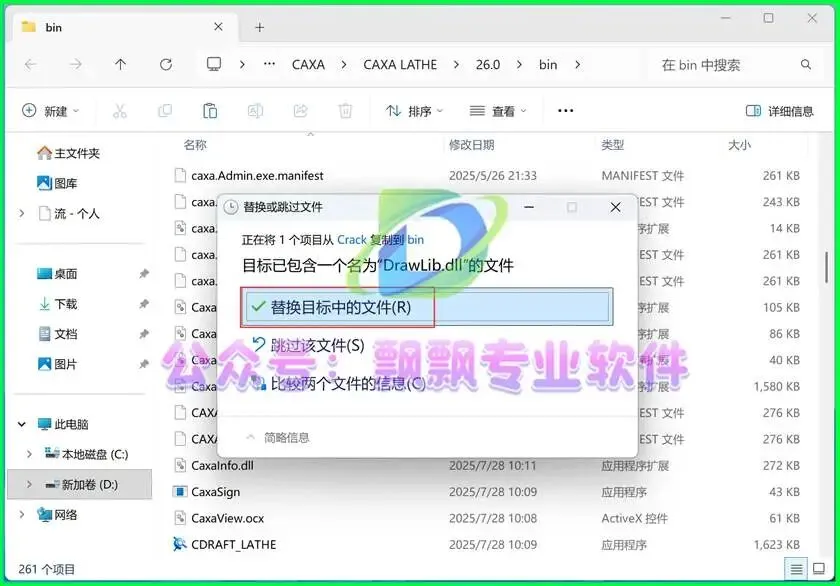Click the bin destination link in dialog
This screenshot has width=840, height=586.
(415, 239)
